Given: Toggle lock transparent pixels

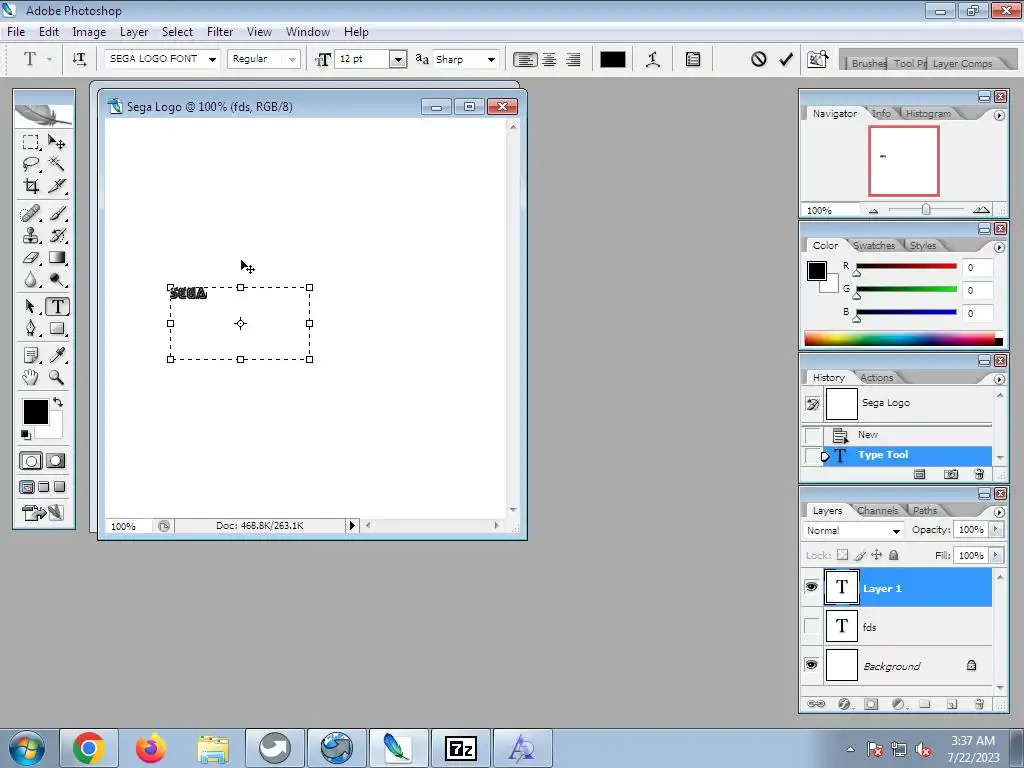Looking at the screenshot, I should click(x=842, y=555).
